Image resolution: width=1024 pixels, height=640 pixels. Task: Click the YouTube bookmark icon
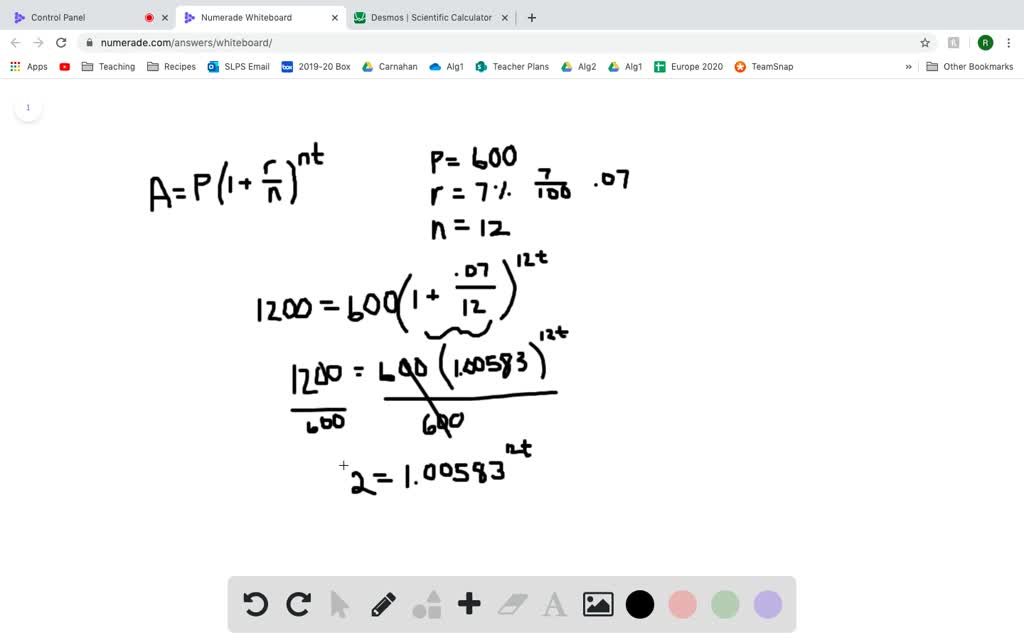(64, 66)
